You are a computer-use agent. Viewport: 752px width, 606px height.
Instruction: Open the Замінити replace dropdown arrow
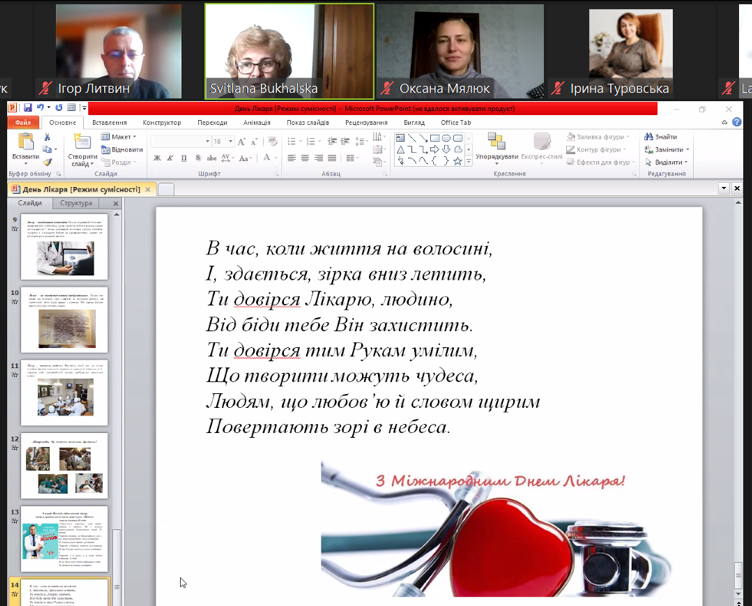coord(688,150)
